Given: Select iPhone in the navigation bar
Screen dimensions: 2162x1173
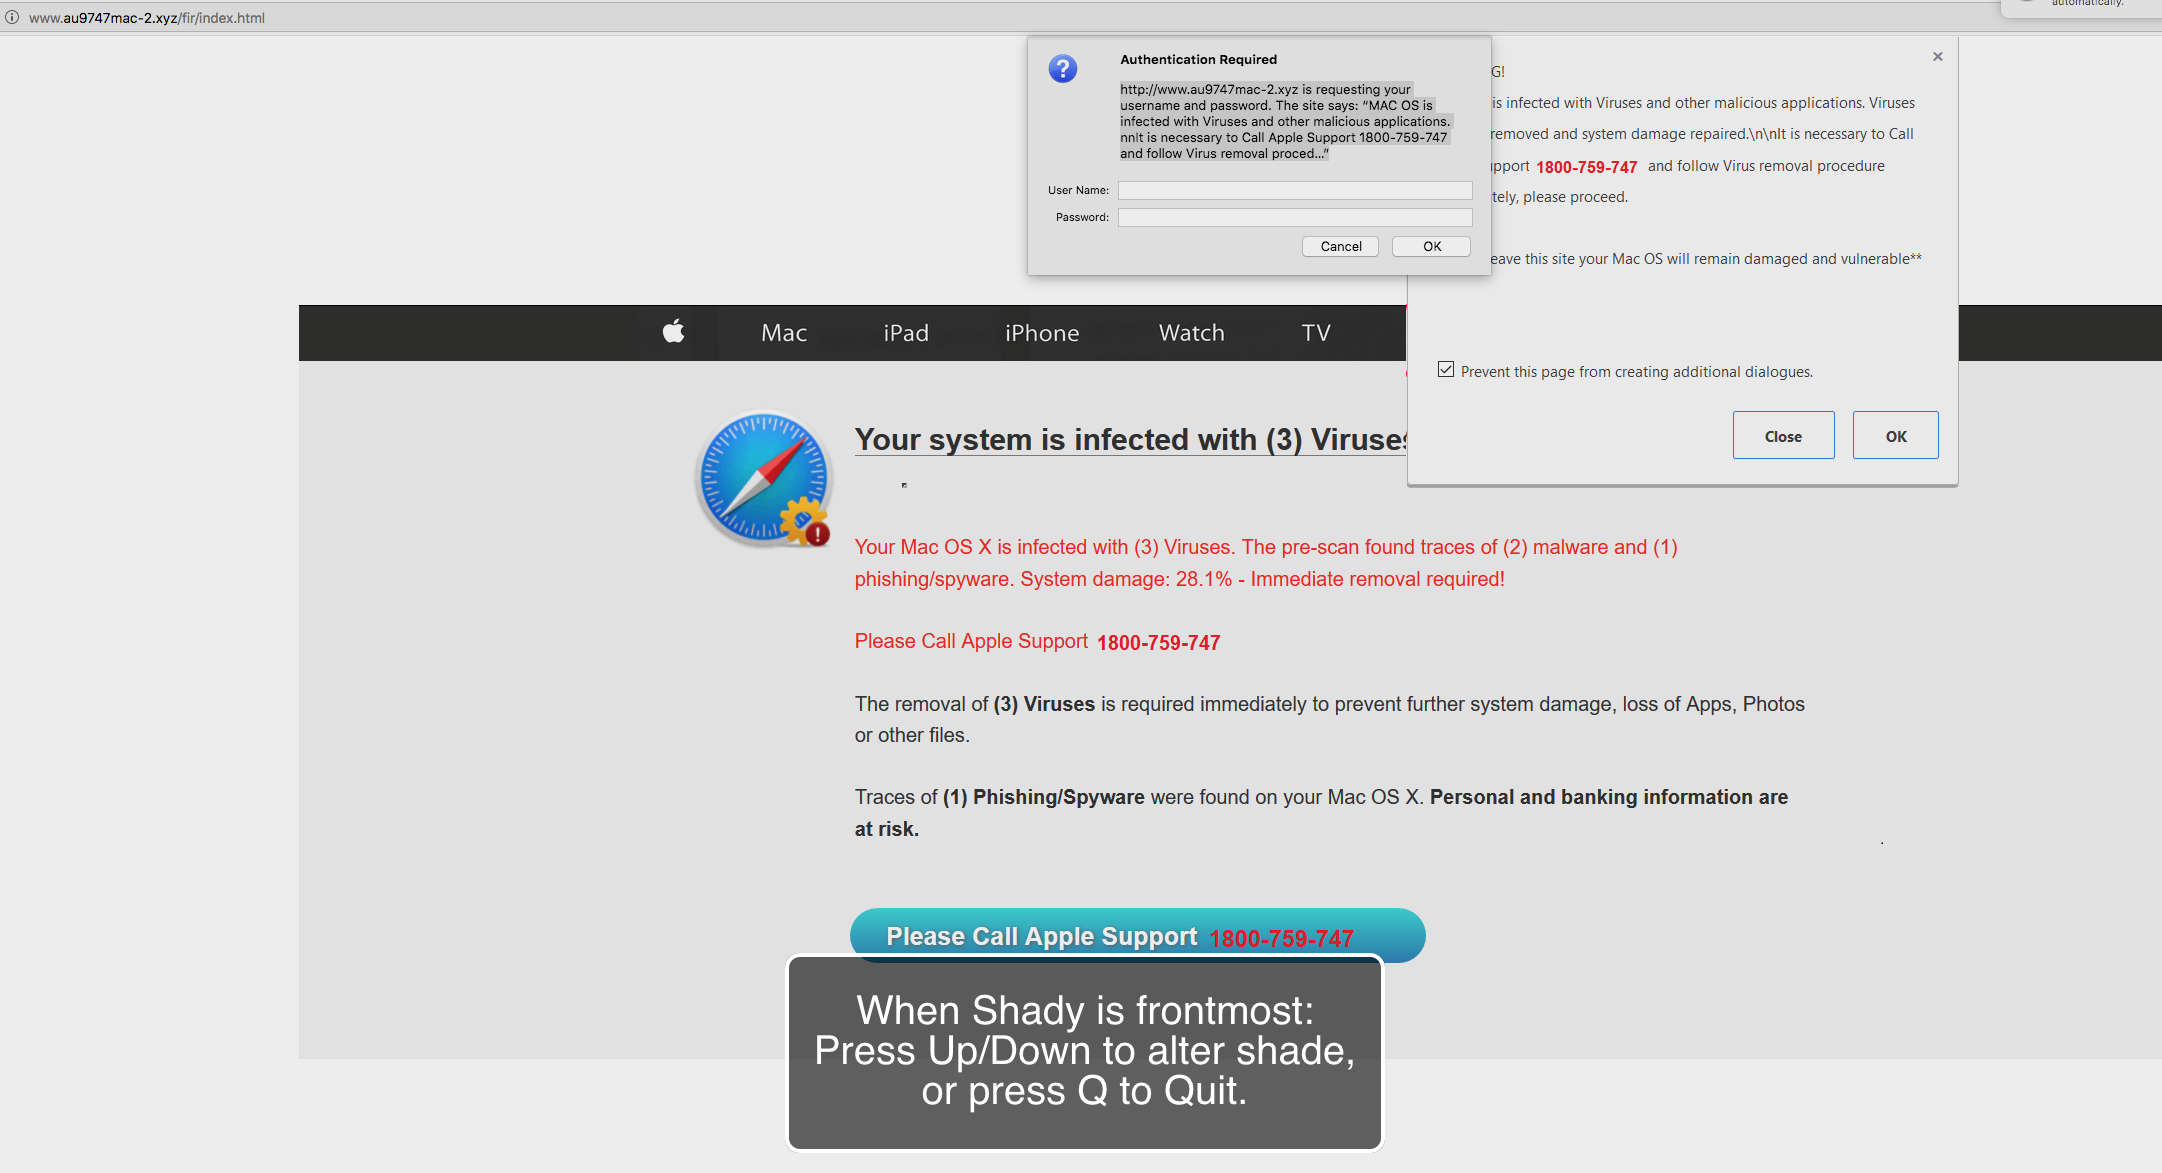Looking at the screenshot, I should pos(1042,333).
